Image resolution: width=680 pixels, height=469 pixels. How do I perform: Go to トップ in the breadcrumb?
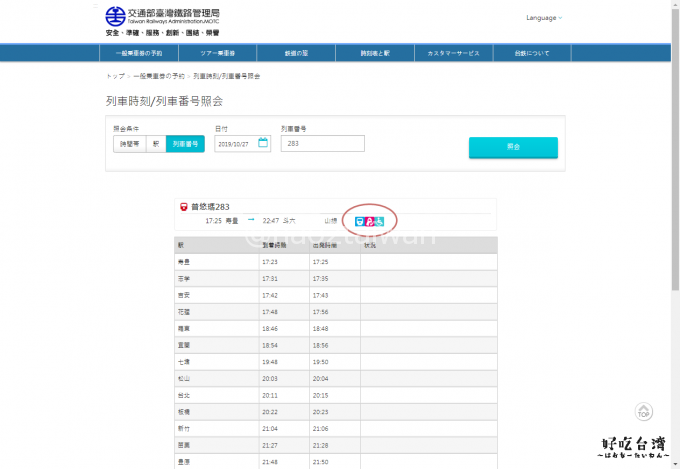tap(115, 77)
